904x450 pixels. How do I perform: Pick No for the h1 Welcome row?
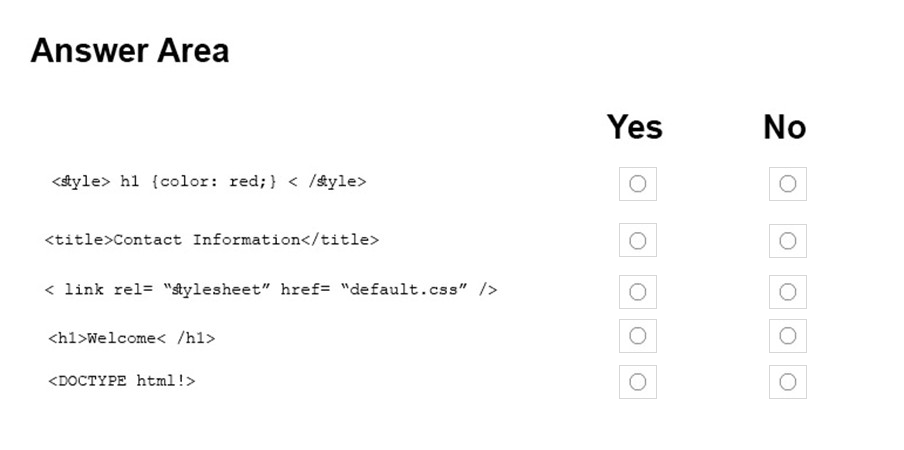point(788,336)
